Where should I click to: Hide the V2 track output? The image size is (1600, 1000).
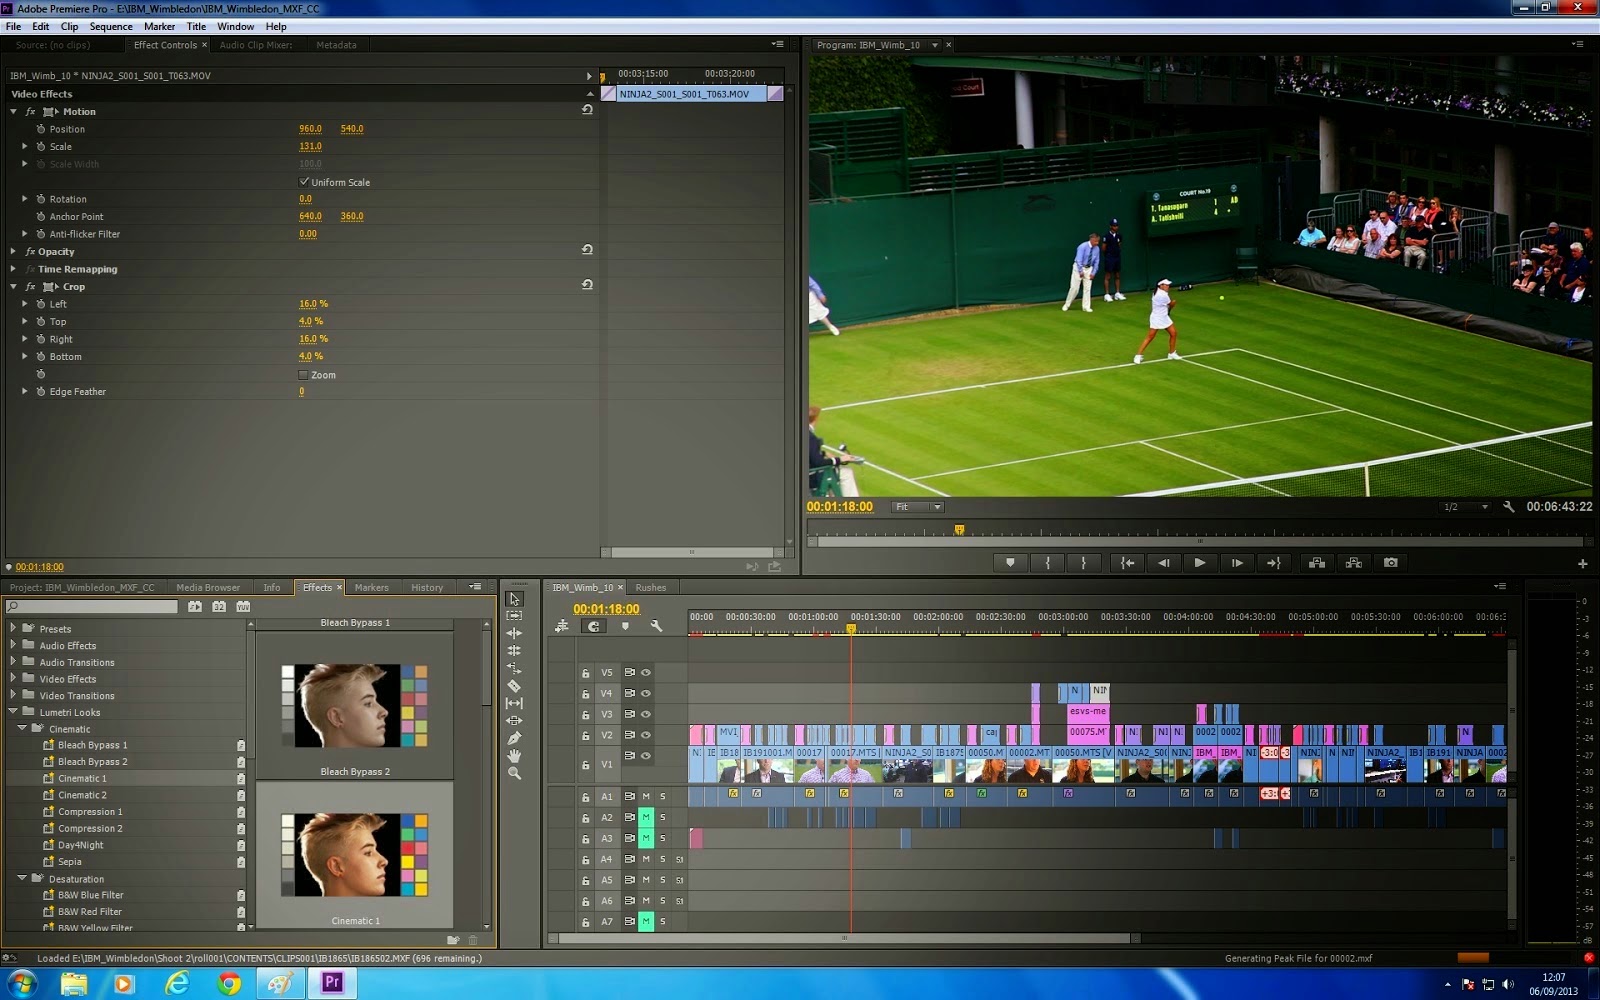pyautogui.click(x=646, y=735)
